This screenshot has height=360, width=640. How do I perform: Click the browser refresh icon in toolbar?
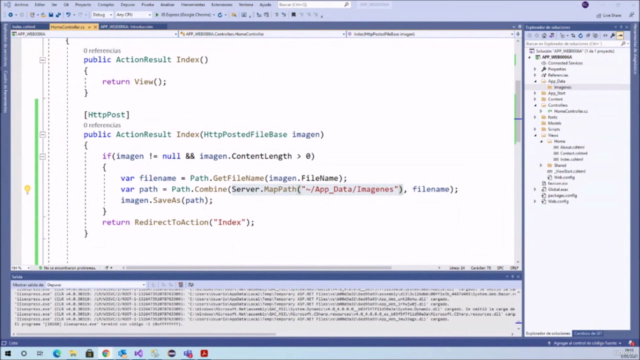tap(220, 15)
